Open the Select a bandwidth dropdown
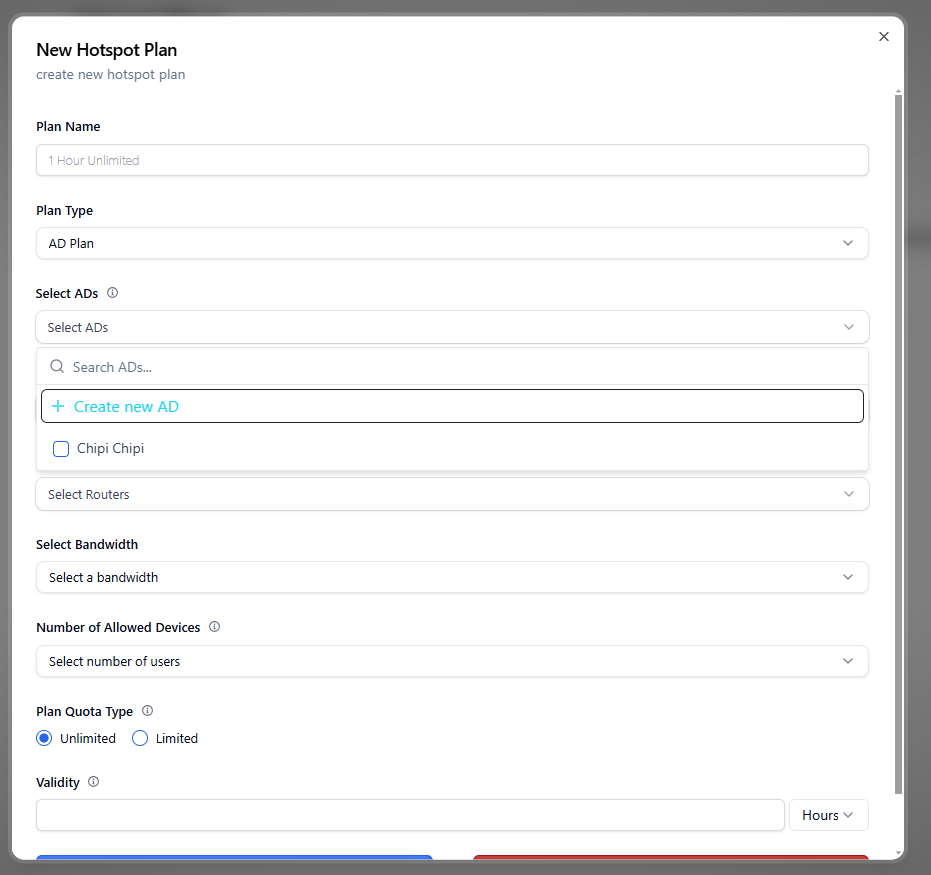The image size is (931, 875). [x=452, y=577]
